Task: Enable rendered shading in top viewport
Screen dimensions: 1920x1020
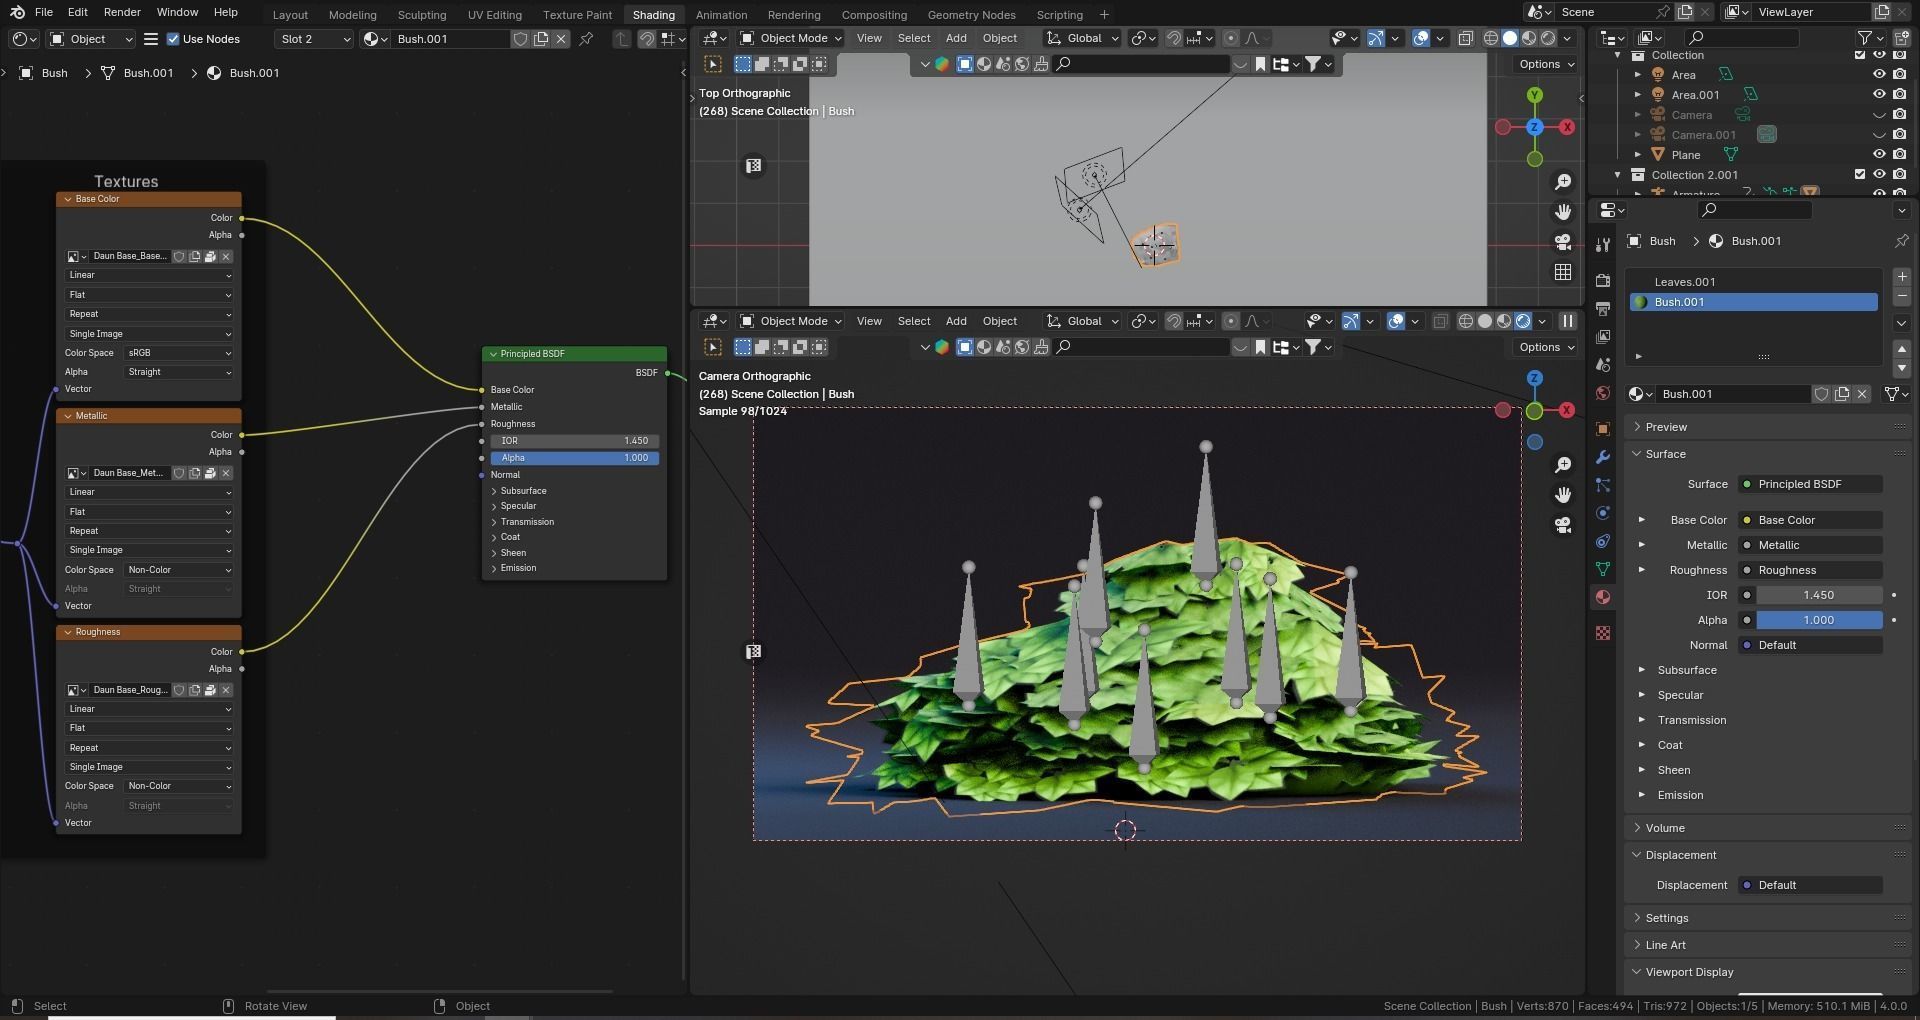Action: pos(1548,38)
